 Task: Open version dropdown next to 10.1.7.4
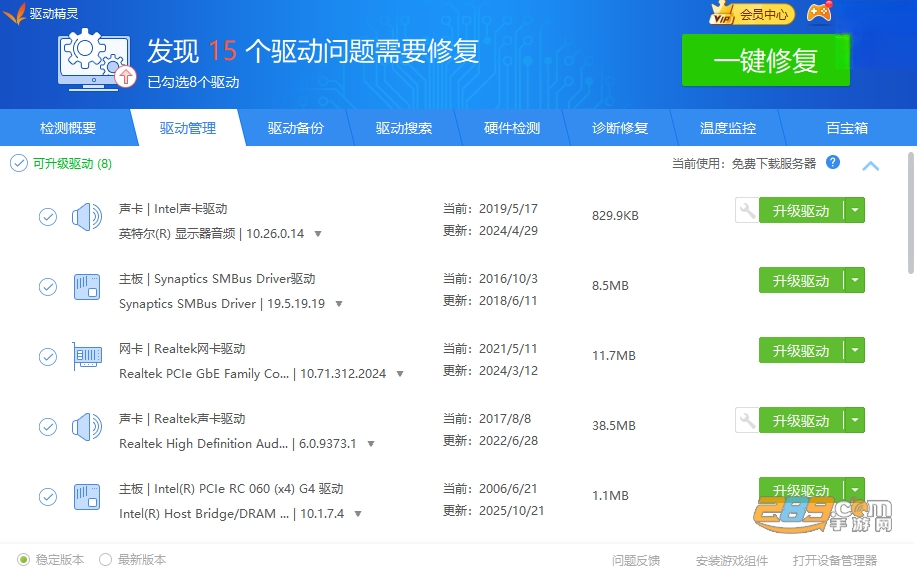point(358,514)
